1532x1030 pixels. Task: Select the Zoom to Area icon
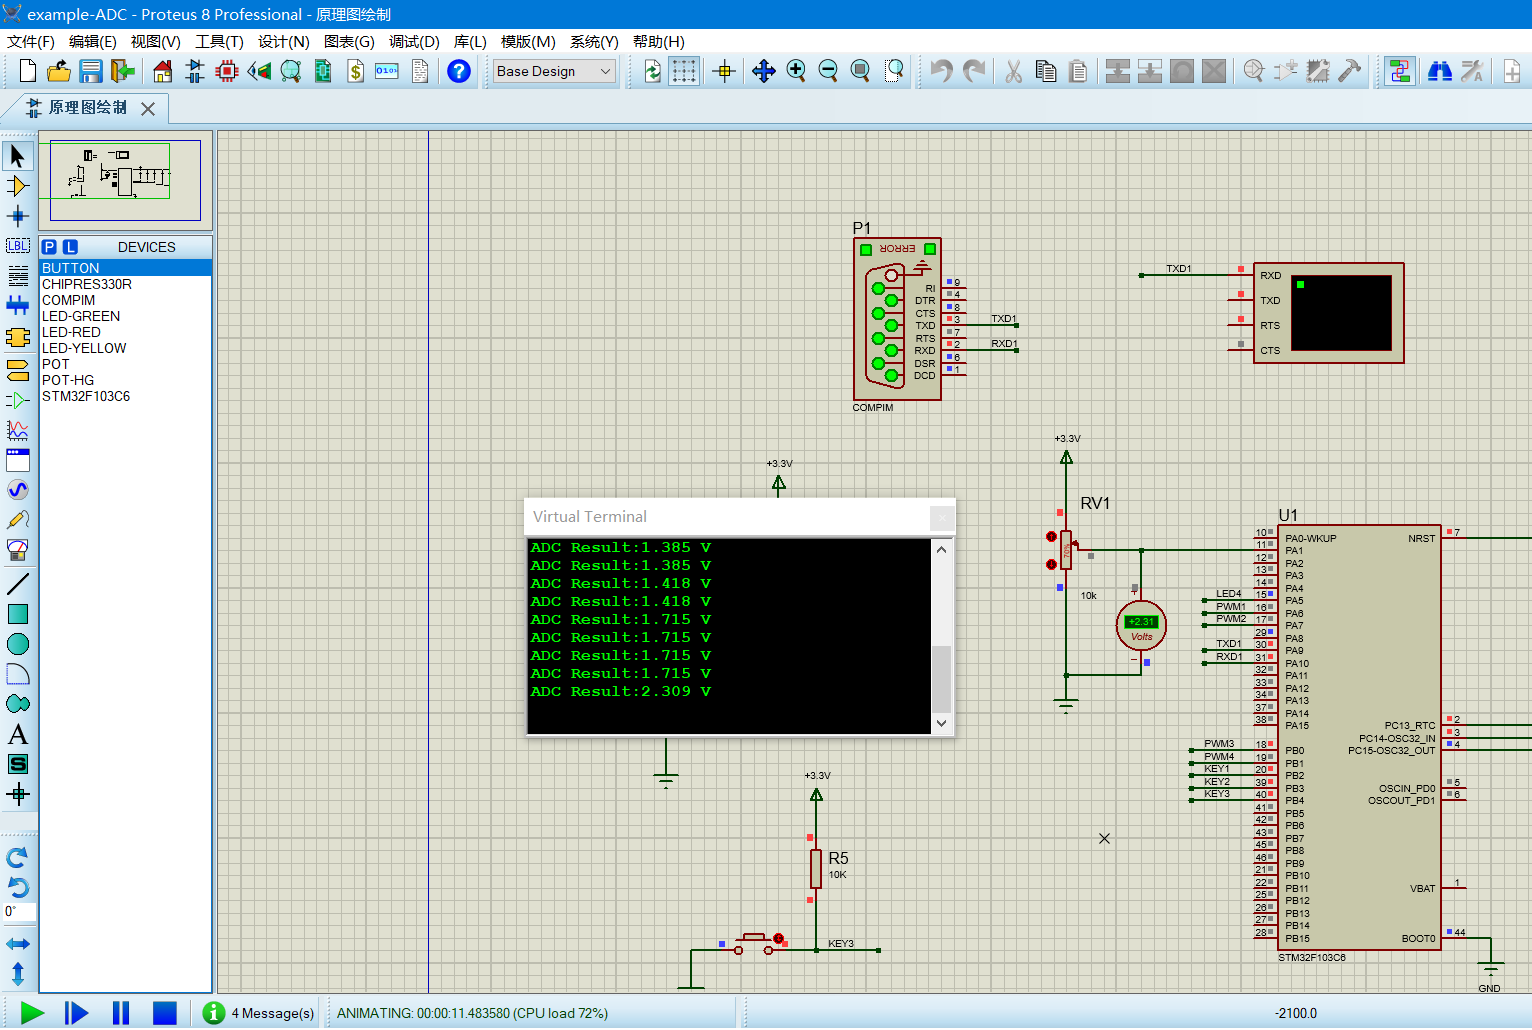(894, 71)
